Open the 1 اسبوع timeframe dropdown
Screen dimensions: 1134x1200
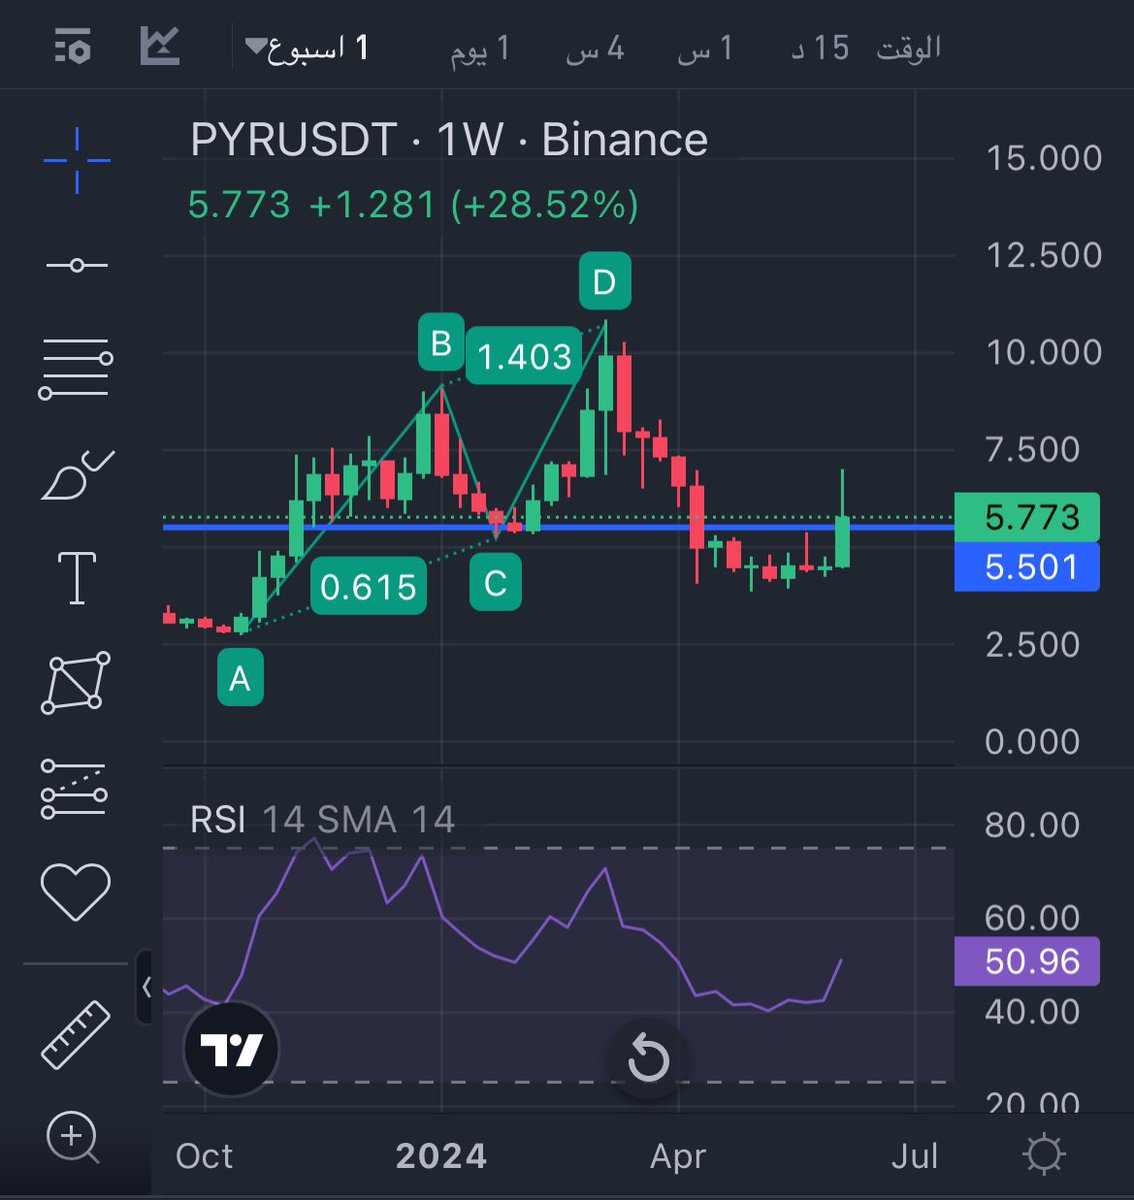pos(307,47)
